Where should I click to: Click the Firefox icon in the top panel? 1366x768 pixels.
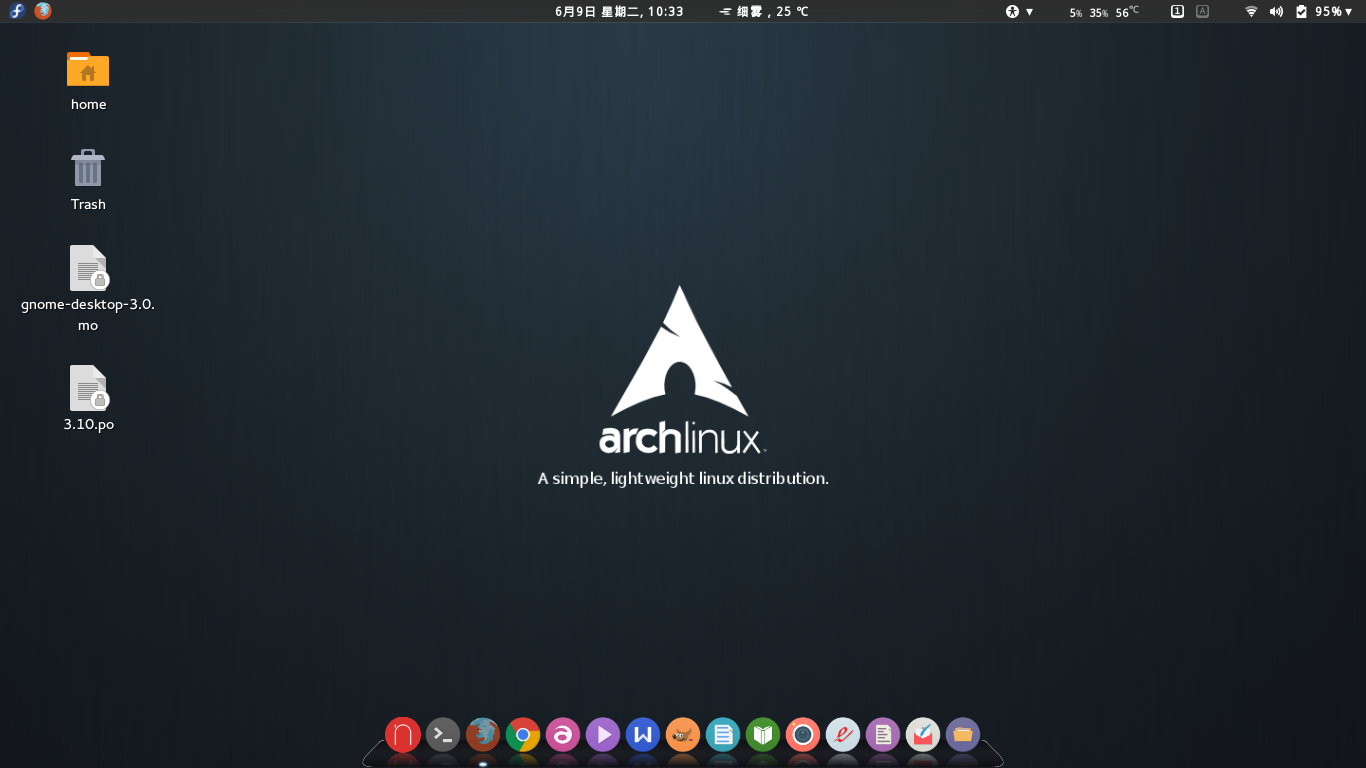point(43,11)
